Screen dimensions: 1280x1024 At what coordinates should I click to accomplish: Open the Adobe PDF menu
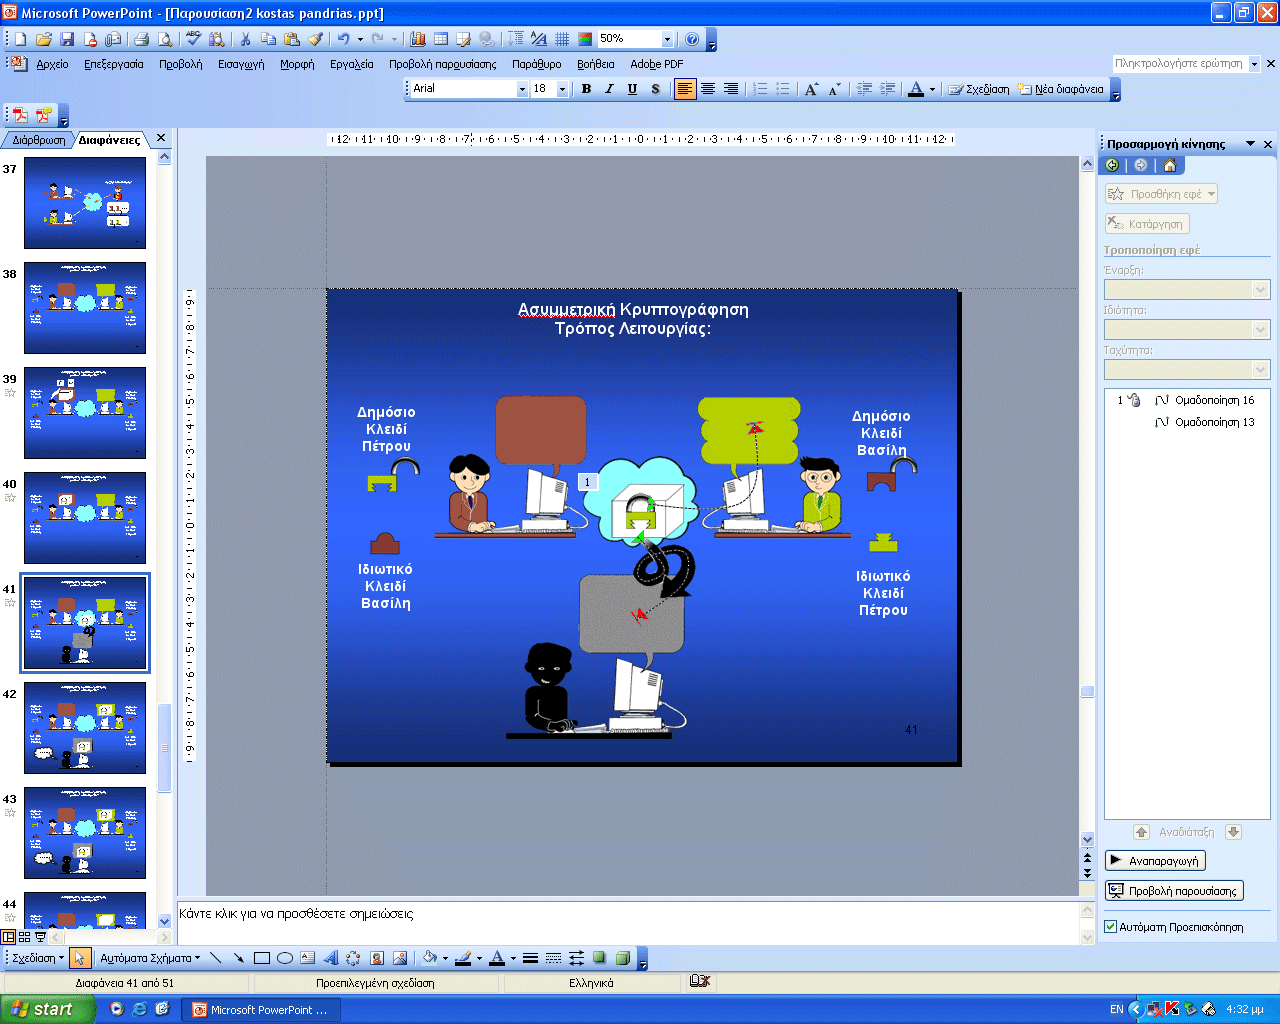(x=657, y=64)
